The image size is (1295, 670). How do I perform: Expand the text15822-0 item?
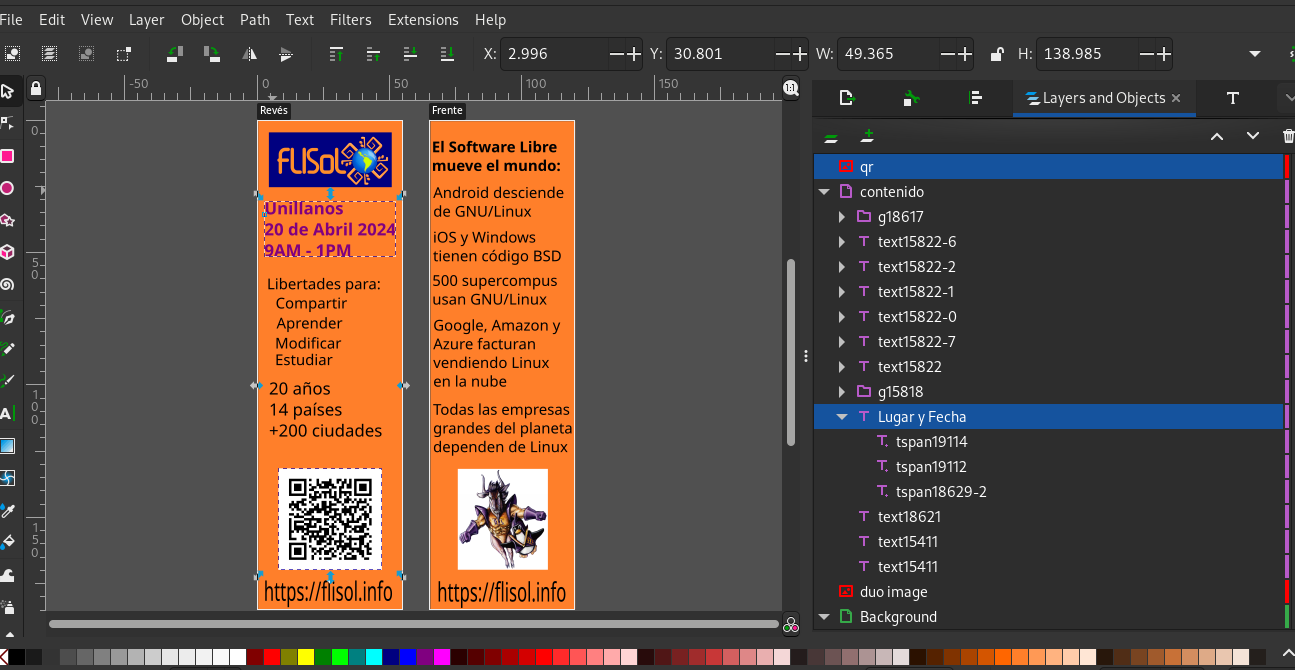[842, 317]
